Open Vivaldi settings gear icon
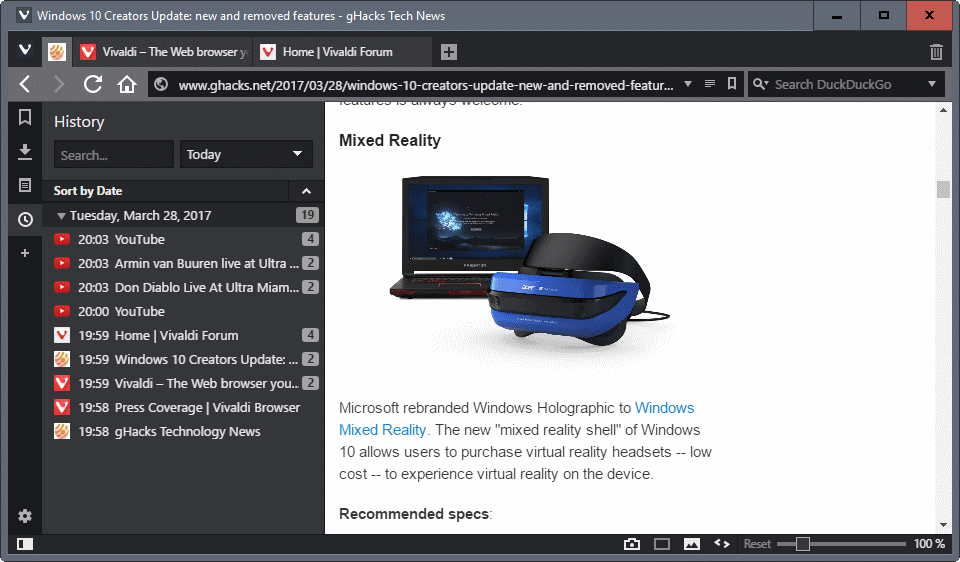960x562 pixels. [25, 516]
